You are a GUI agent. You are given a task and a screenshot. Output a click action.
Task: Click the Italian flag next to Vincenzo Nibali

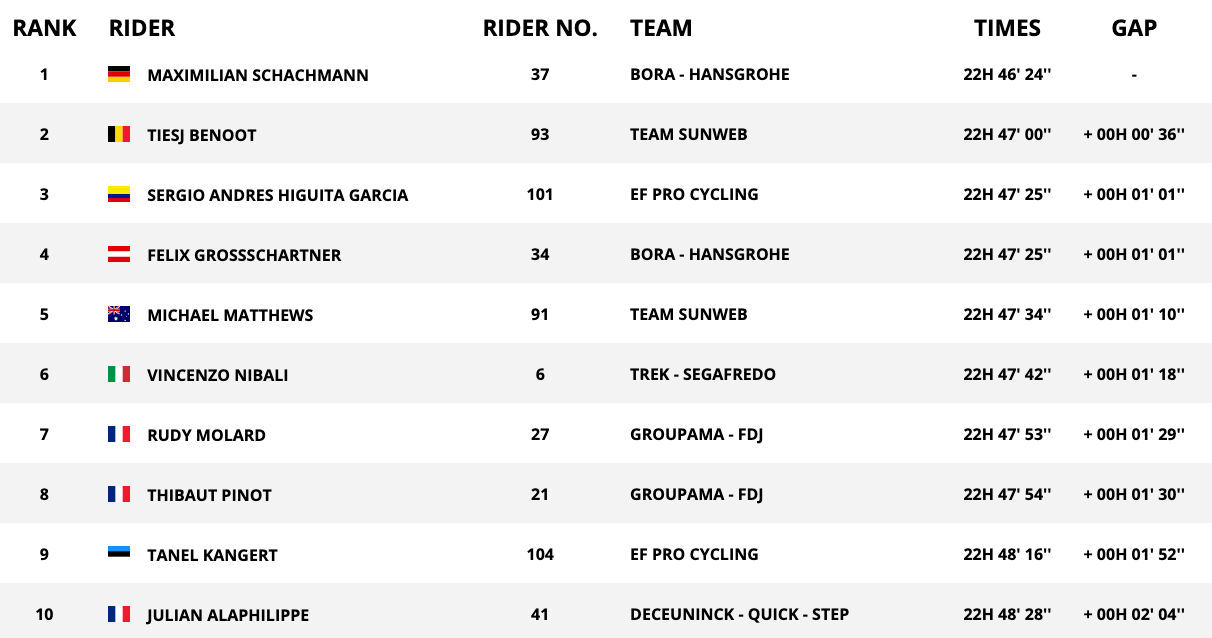pos(119,374)
